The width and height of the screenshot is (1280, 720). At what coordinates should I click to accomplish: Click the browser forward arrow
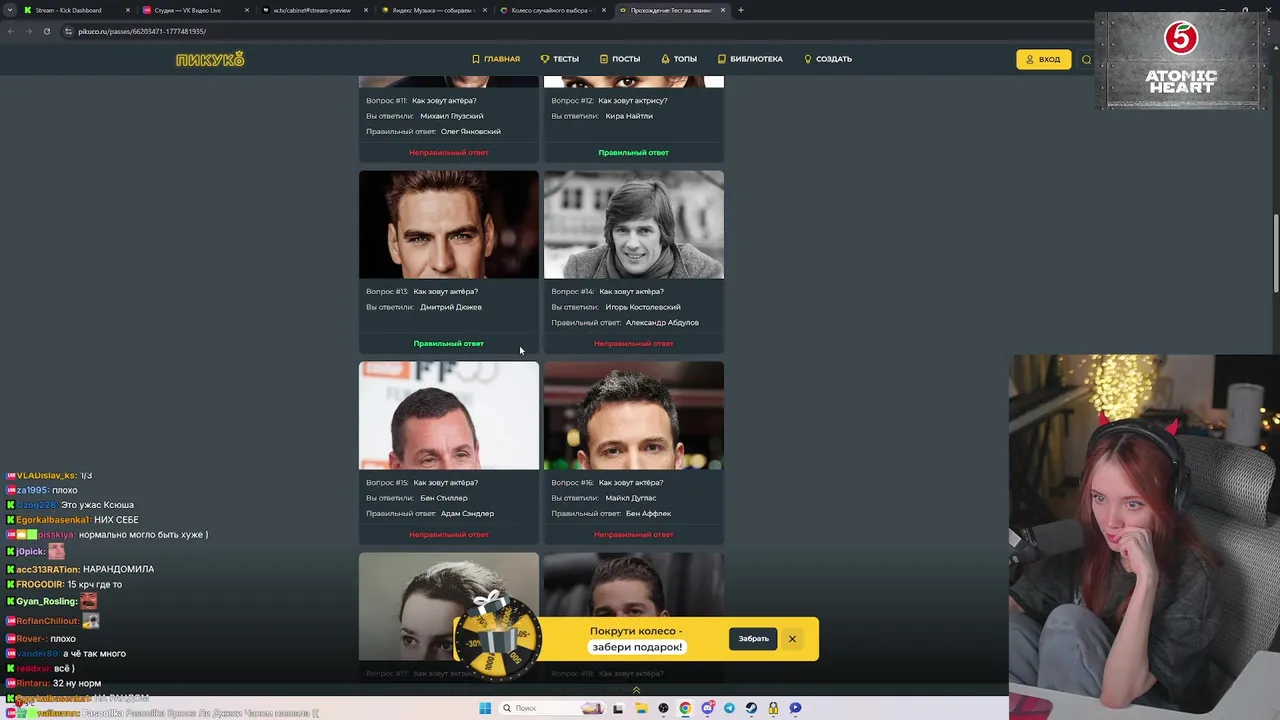tap(29, 31)
